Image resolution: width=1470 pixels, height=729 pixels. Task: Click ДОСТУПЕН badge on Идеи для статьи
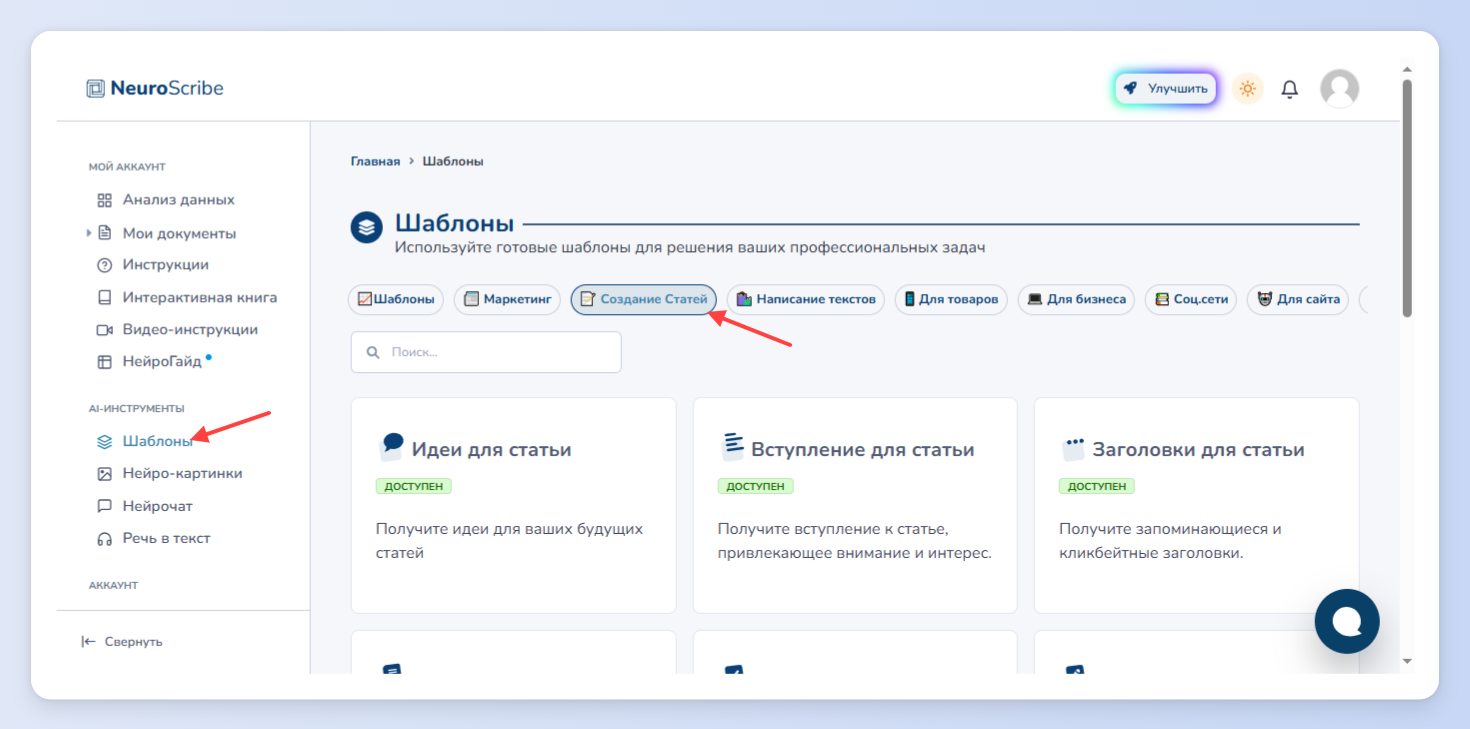click(414, 486)
